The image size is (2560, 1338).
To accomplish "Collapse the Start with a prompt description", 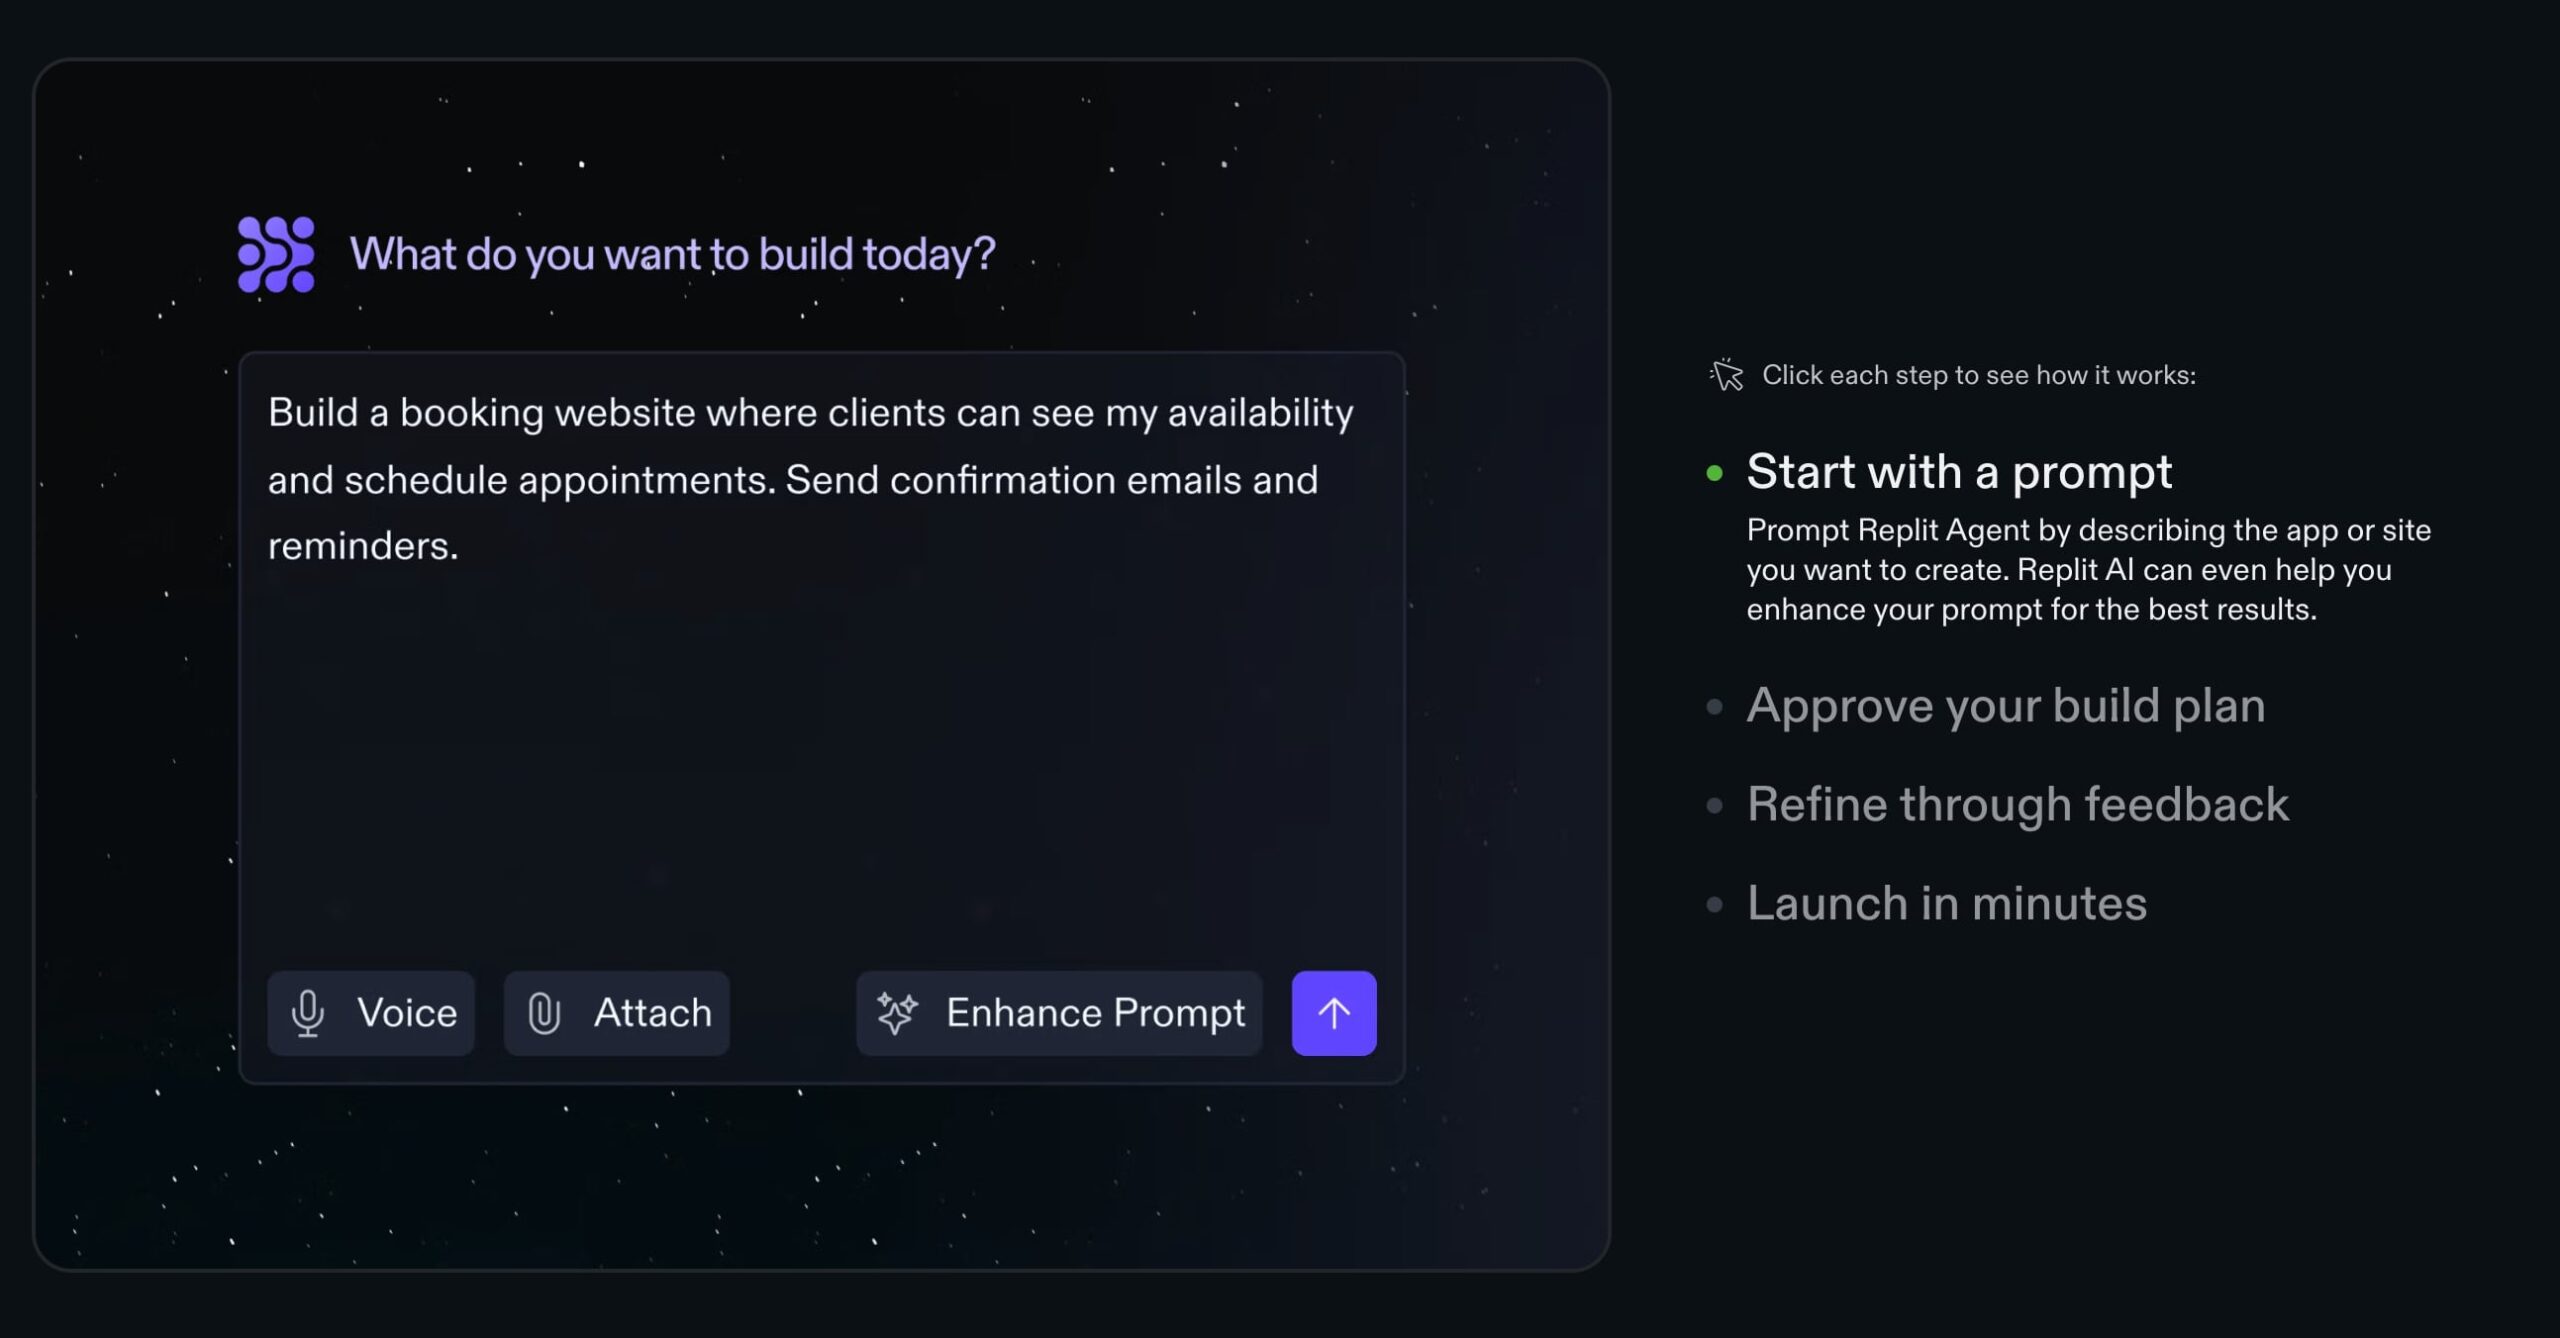I will tap(1958, 472).
